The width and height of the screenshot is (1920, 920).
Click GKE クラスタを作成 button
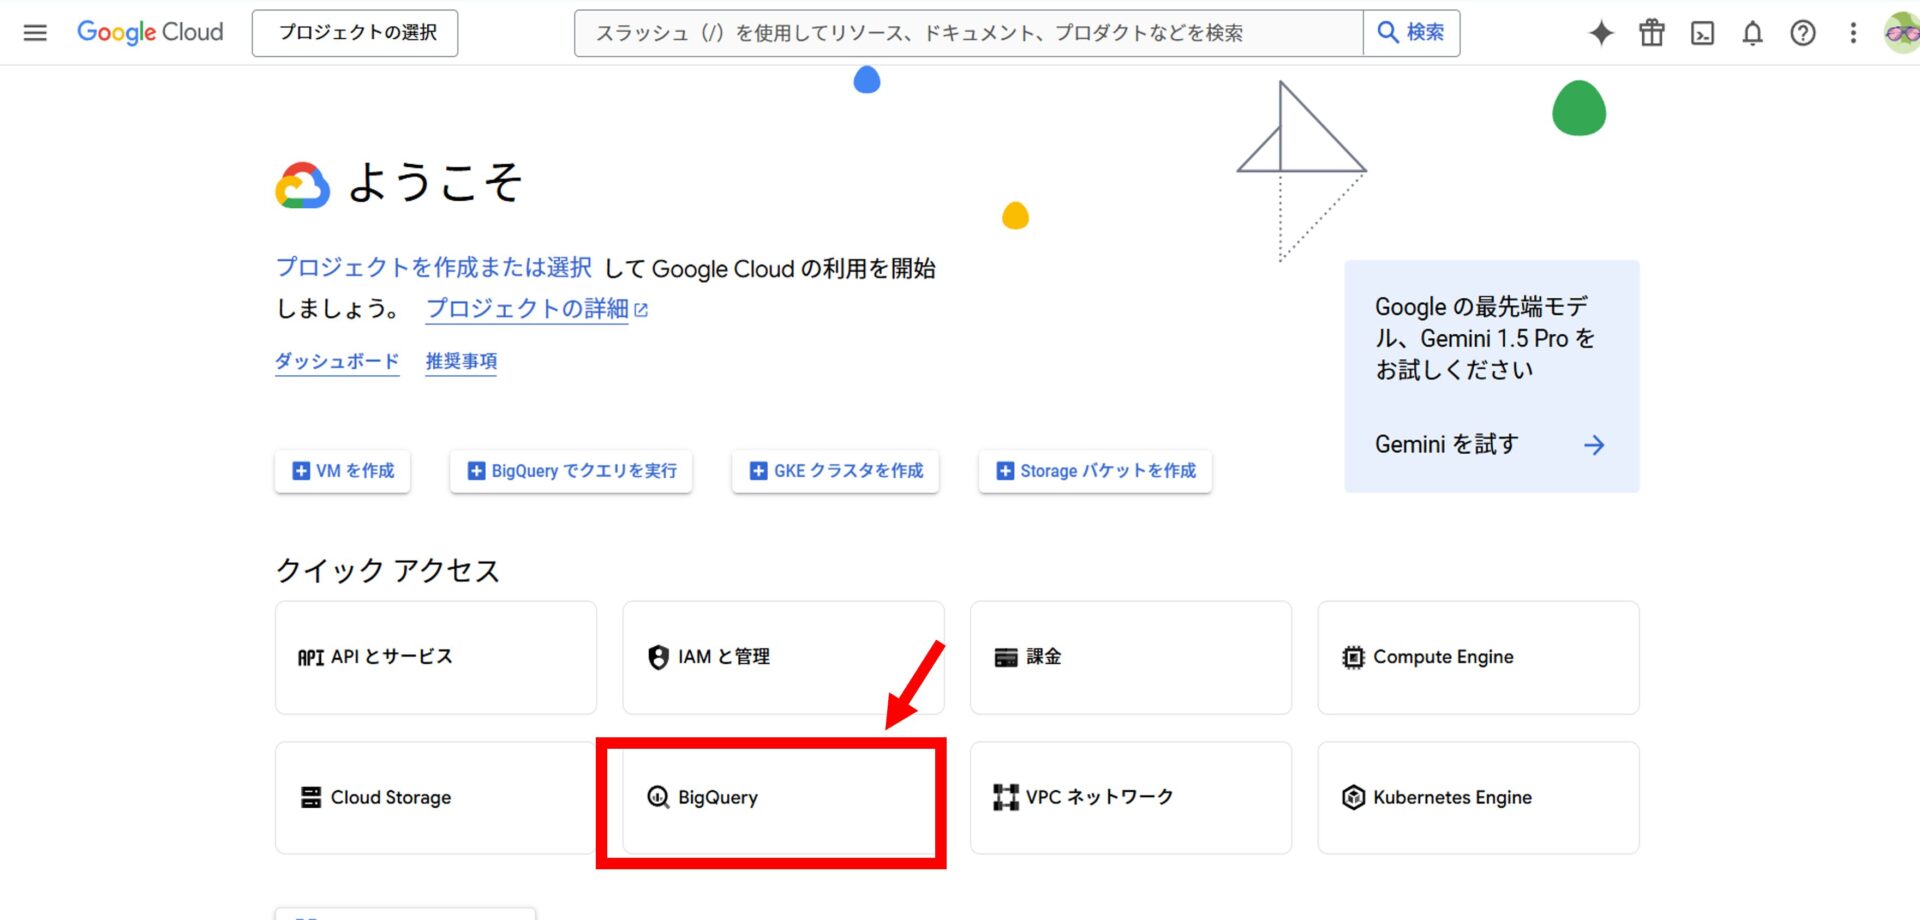[x=835, y=471]
